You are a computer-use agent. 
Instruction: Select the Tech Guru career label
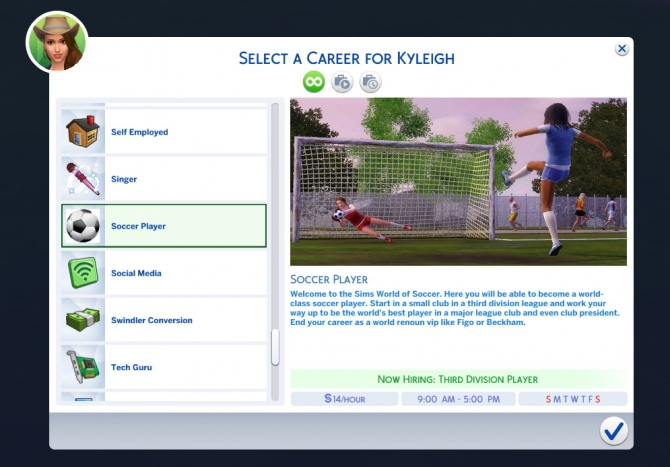click(130, 367)
